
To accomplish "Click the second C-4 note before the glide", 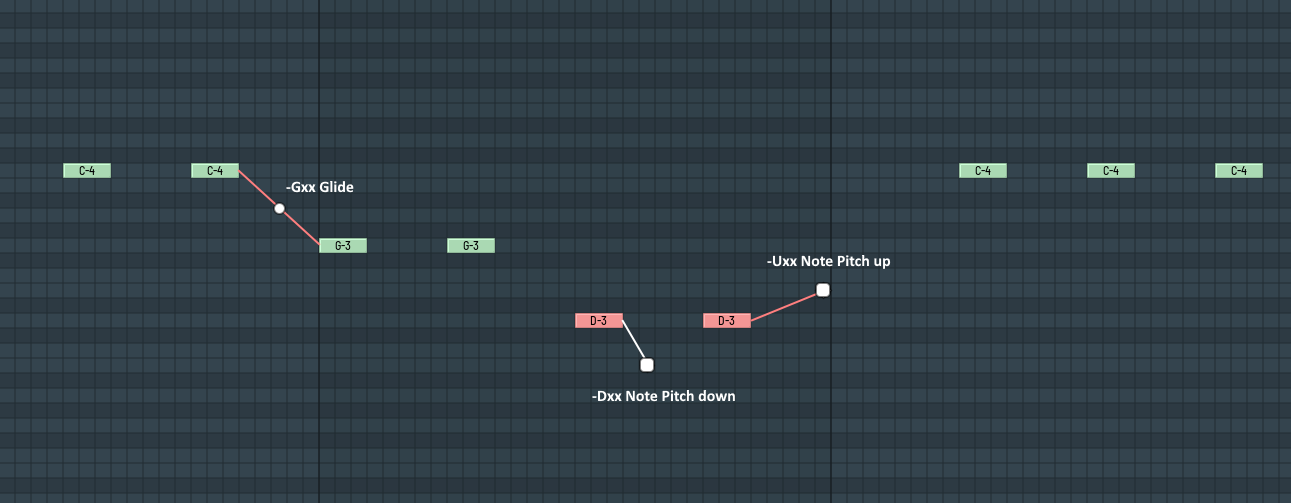I will pos(215,171).
